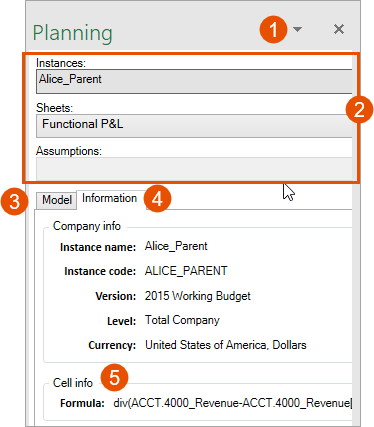The width and height of the screenshot is (374, 427).
Task: Select the Instance name value Alice_Parent
Action: point(176,246)
